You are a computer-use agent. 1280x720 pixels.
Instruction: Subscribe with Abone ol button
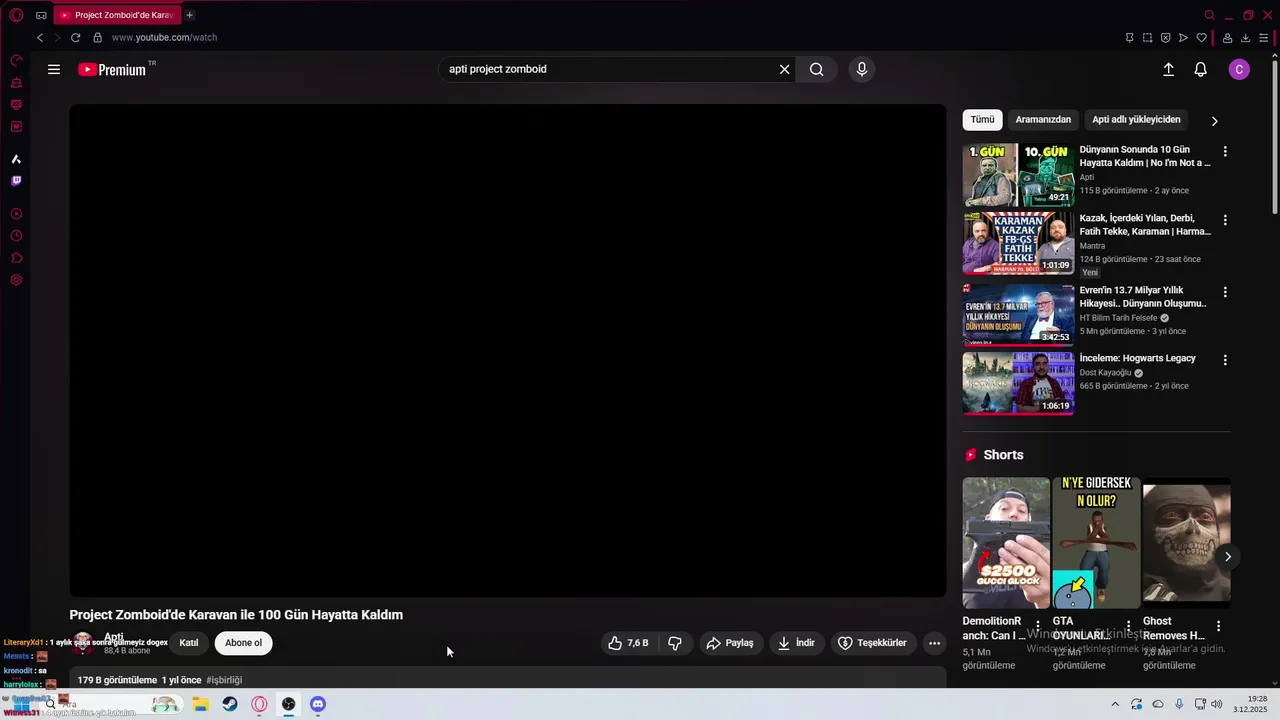243,643
